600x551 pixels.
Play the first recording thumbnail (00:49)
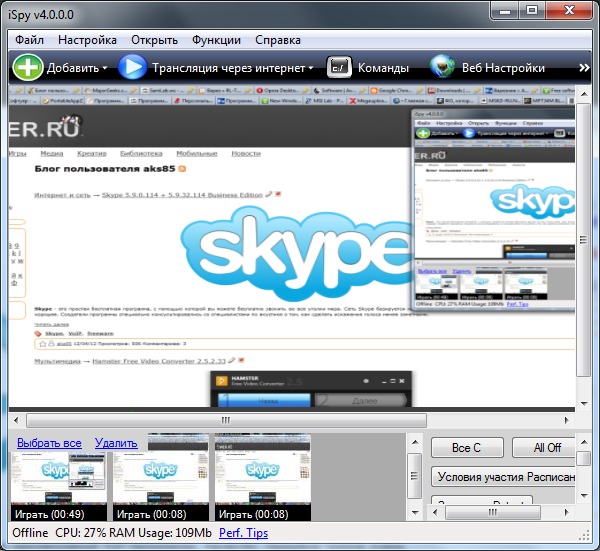pos(58,485)
